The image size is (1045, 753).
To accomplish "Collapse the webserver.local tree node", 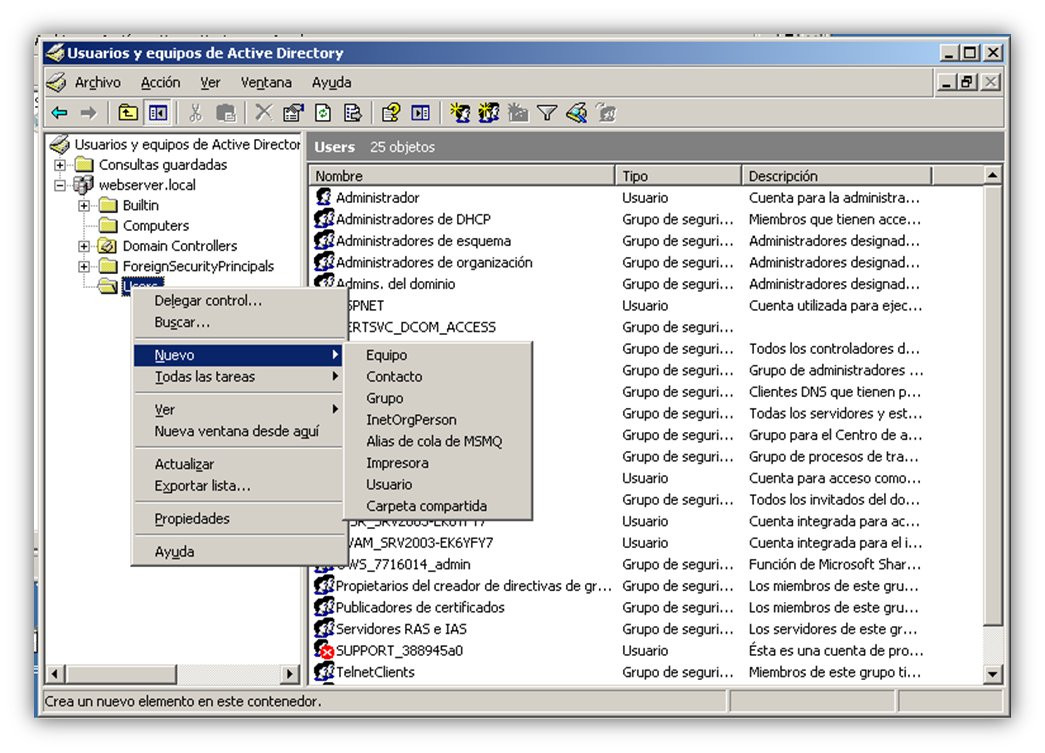I will (60, 185).
